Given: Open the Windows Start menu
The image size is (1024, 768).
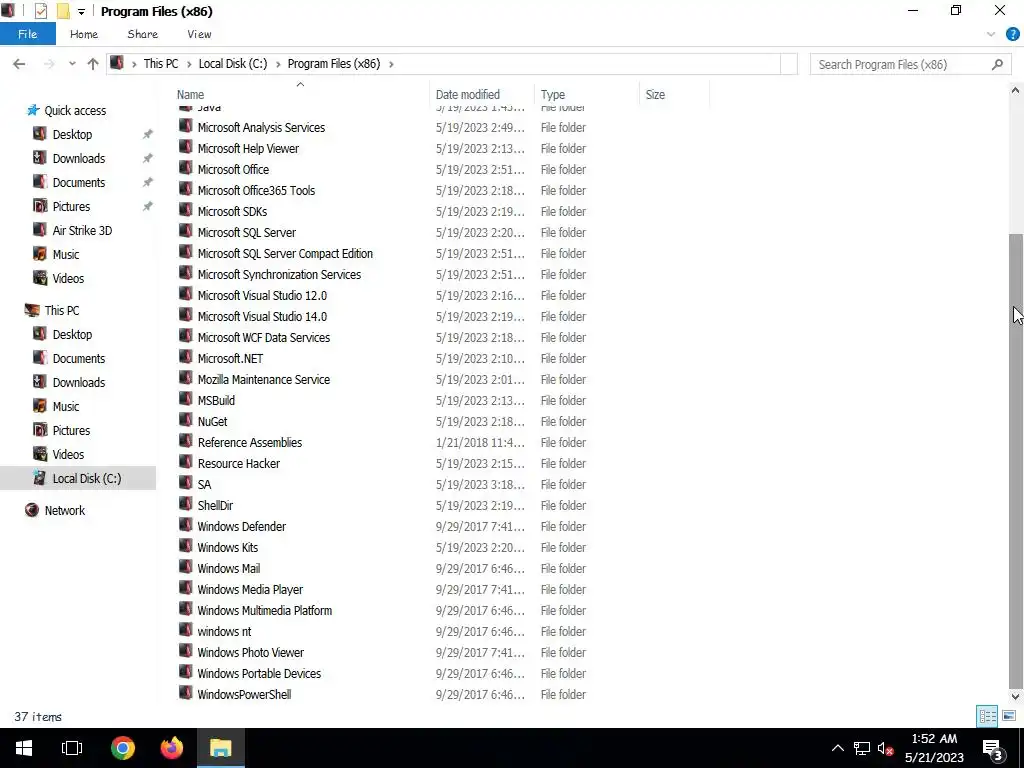Looking at the screenshot, I should click(x=24, y=748).
